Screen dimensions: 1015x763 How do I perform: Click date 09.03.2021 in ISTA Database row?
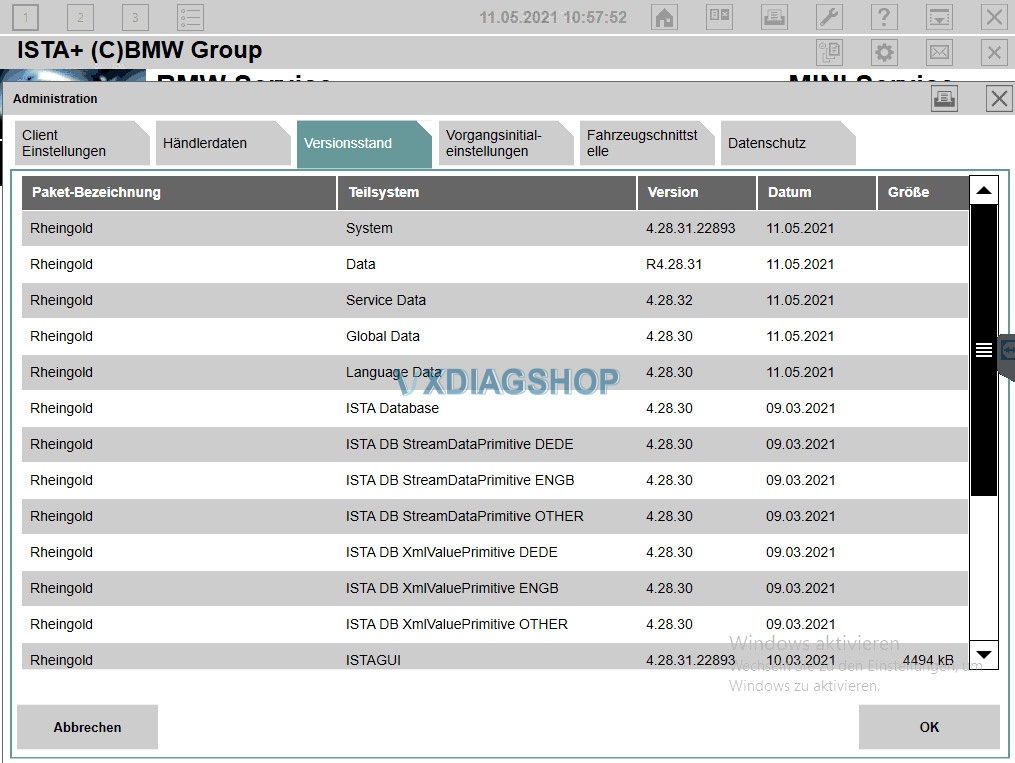point(801,408)
